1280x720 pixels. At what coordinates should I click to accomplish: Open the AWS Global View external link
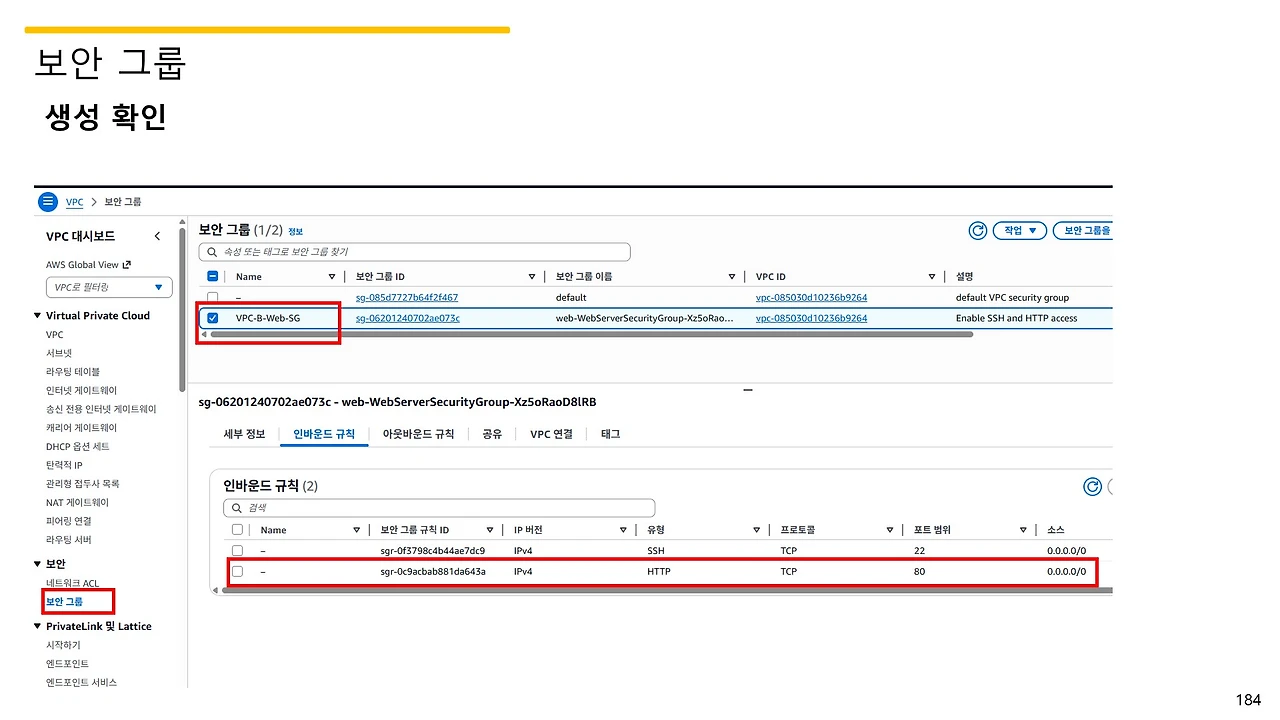pos(89,265)
